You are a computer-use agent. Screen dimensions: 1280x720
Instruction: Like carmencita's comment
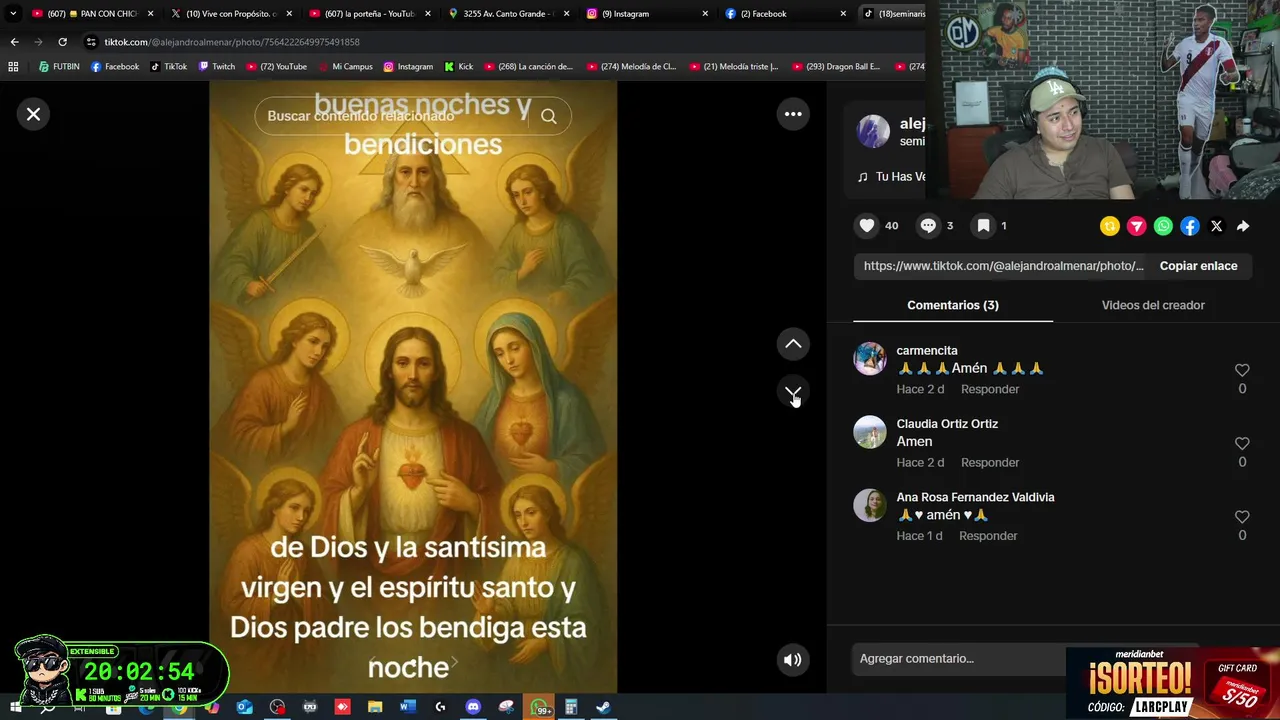(1242, 370)
